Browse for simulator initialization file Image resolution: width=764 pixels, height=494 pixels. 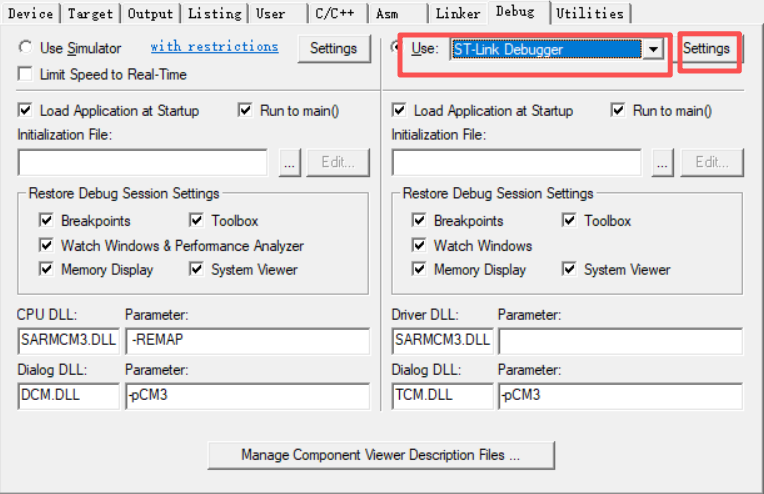click(x=289, y=162)
